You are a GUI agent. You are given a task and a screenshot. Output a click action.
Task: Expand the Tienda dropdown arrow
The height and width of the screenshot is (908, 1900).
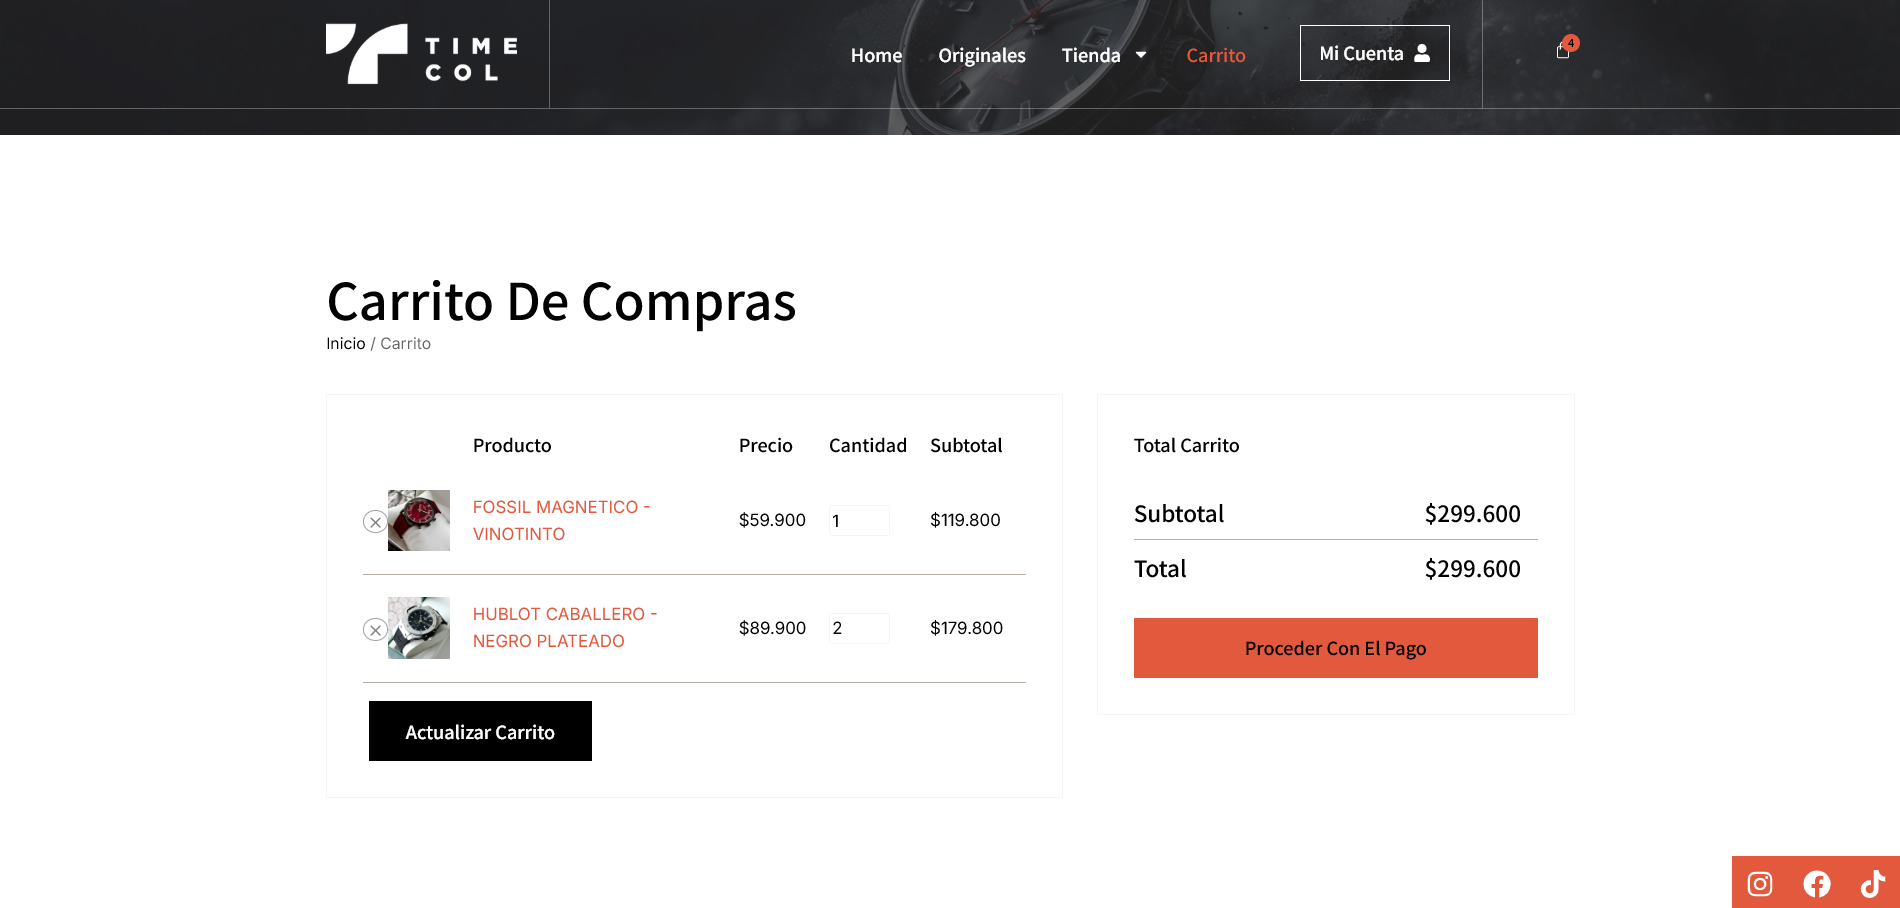pos(1141,55)
